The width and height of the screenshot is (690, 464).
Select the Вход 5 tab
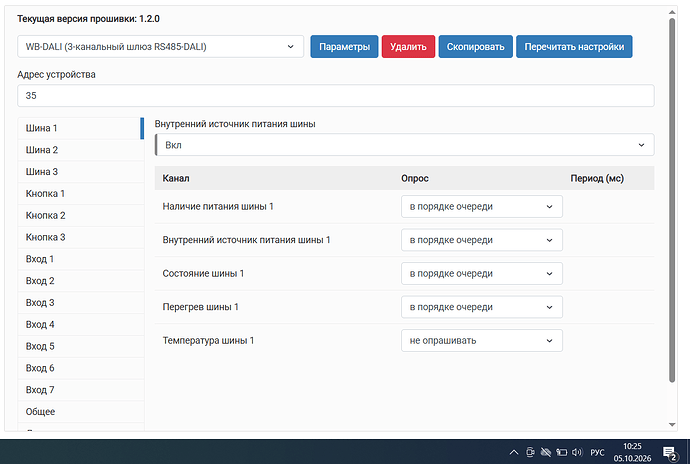81,346
